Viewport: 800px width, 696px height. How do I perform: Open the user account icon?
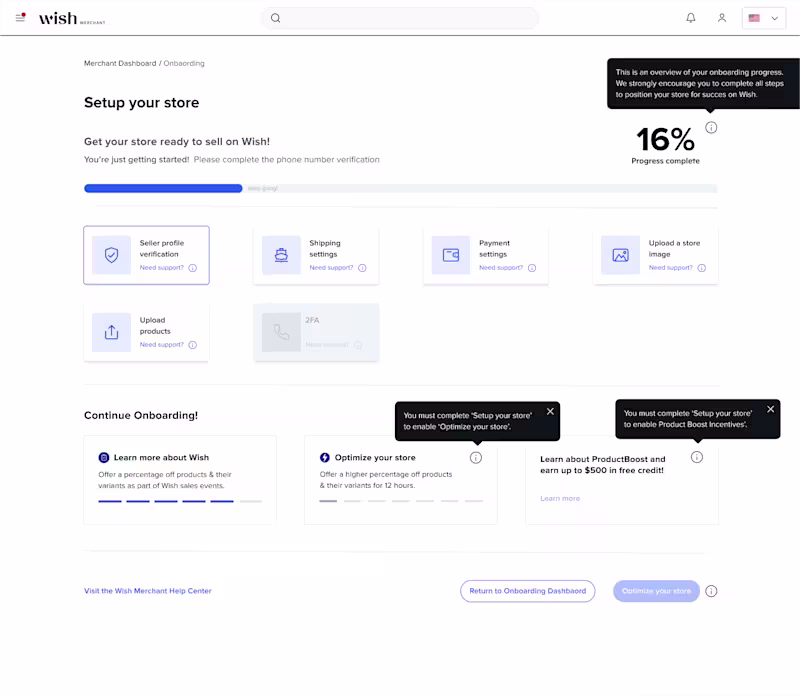[721, 18]
